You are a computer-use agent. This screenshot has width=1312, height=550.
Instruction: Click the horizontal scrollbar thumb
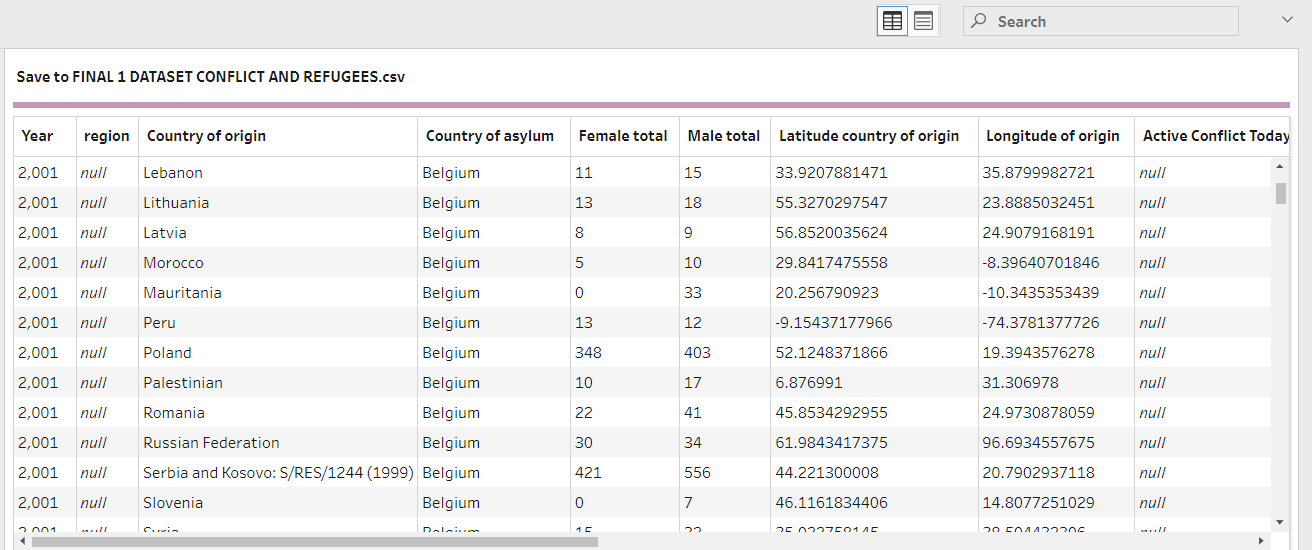coord(314,541)
